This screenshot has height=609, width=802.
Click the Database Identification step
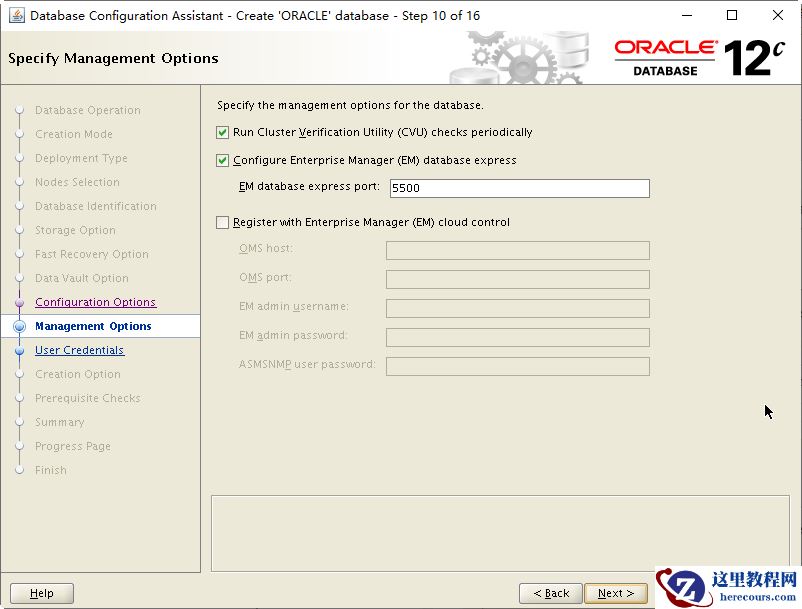tap(96, 207)
